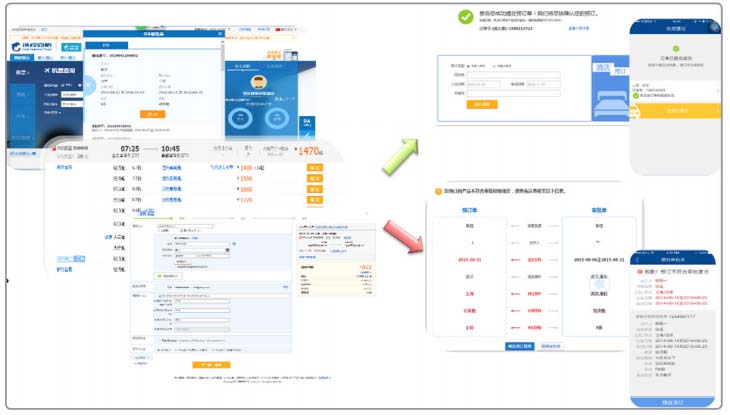730x415 pixels.
Task: Click the check-in date field in the hotel form
Action: 482,85
